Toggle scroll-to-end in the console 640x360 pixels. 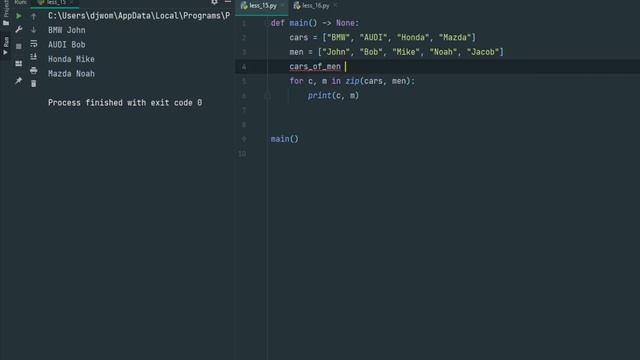coord(34,57)
